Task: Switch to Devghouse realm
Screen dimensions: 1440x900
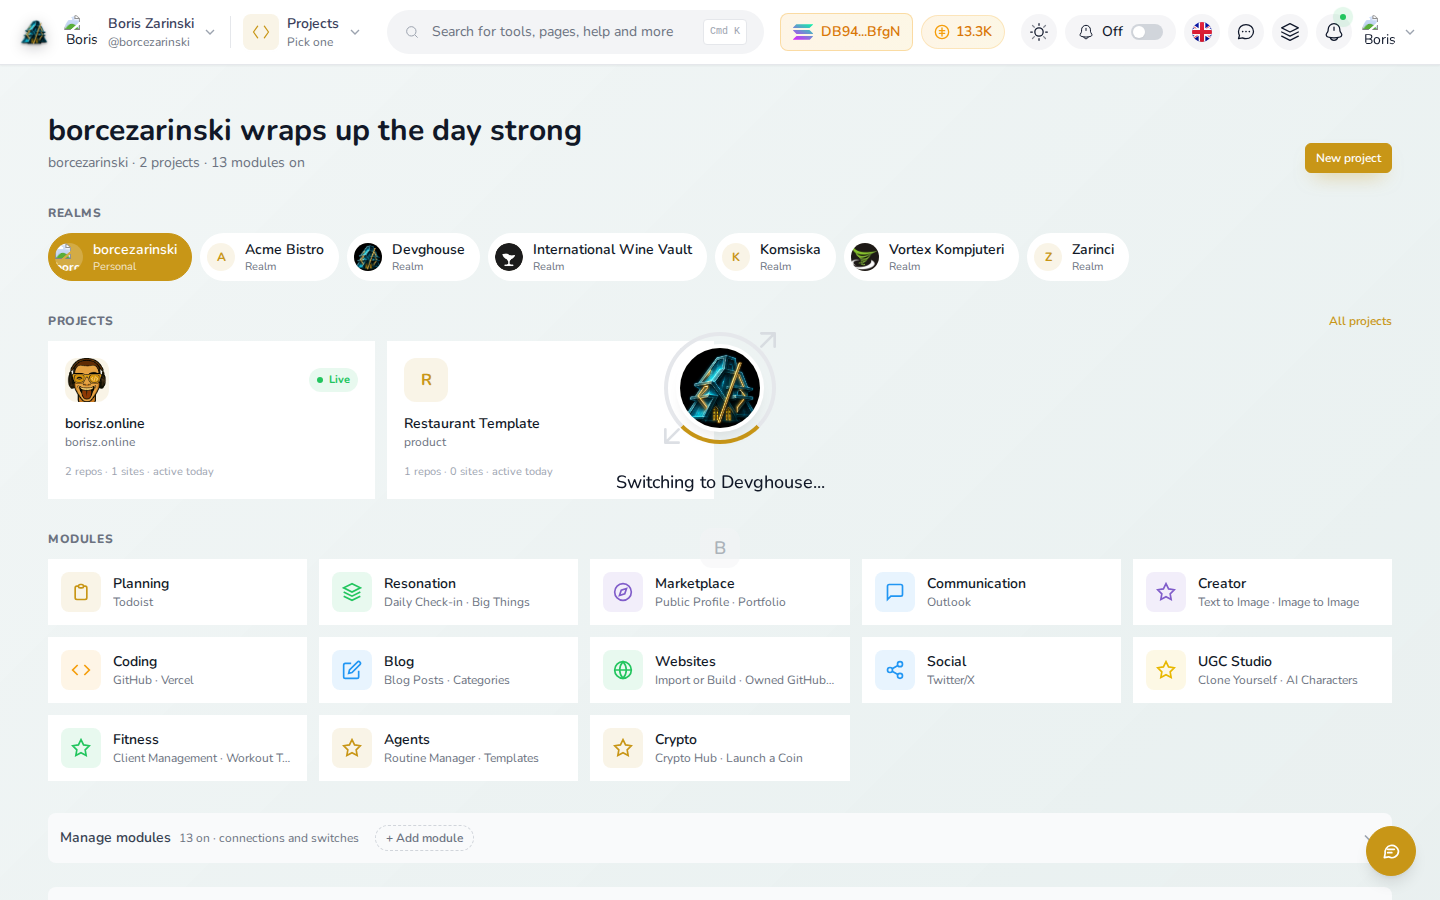Action: pyautogui.click(x=413, y=257)
